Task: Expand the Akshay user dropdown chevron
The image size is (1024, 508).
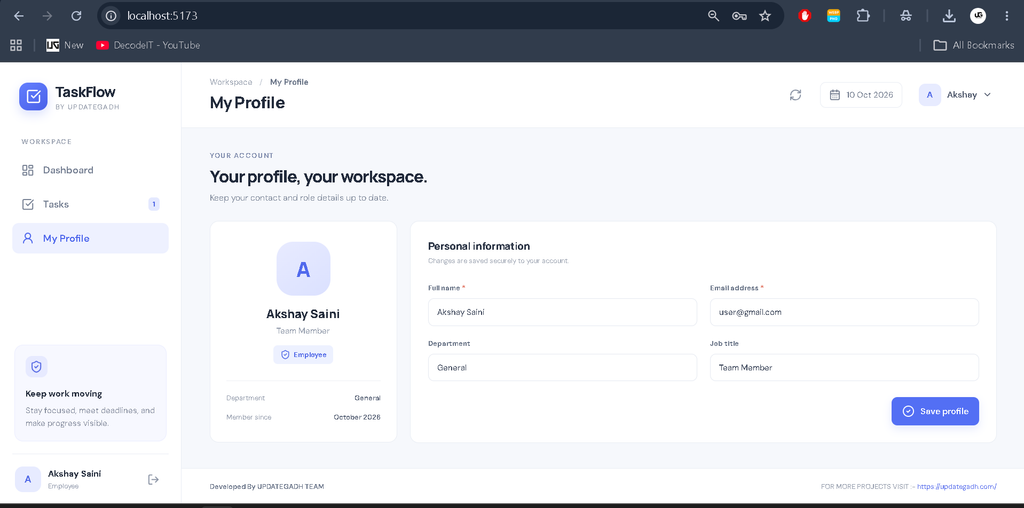Action: [x=987, y=95]
